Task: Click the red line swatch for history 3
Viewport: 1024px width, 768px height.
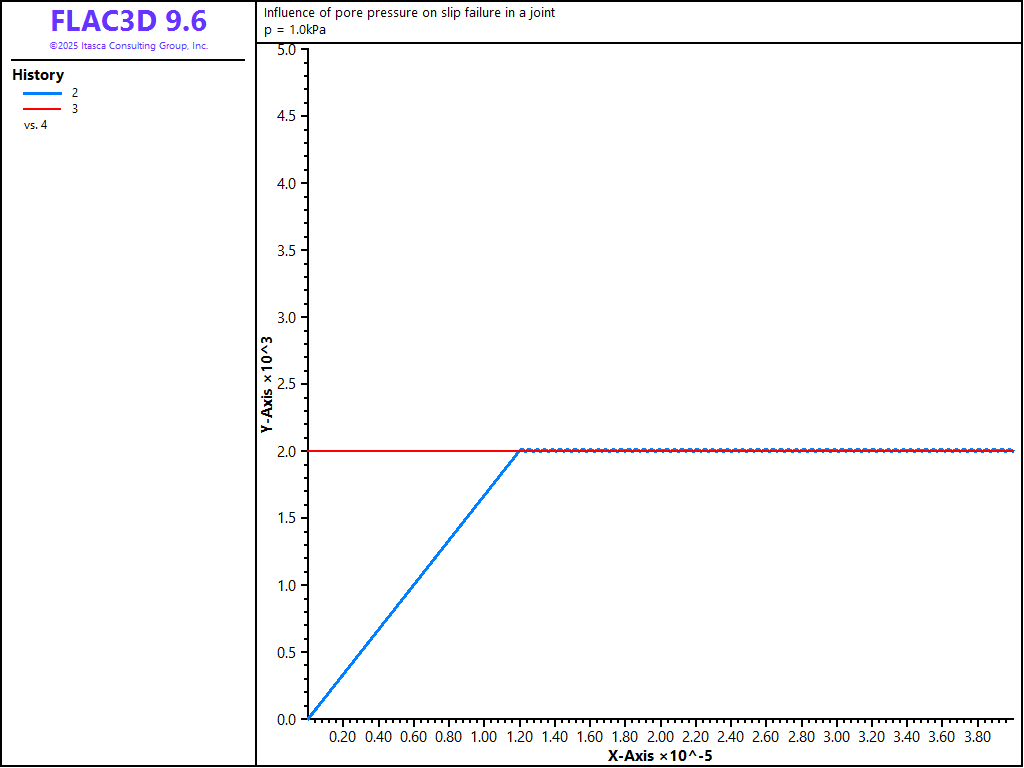Action: pos(42,109)
